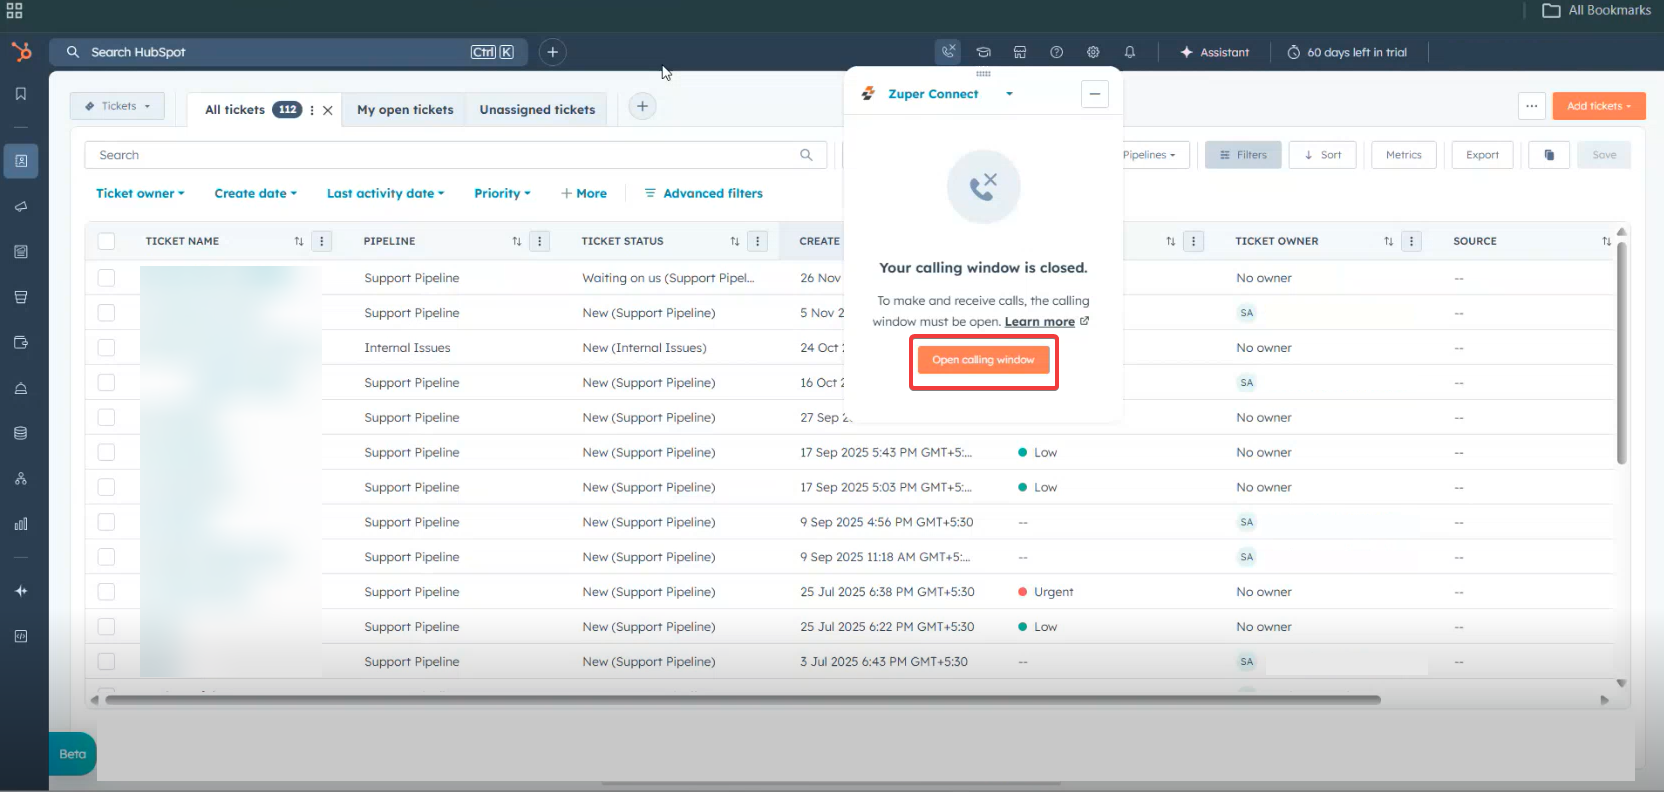Image resolution: width=1664 pixels, height=792 pixels.
Task: Sort by Ticket Name column arrows
Action: pos(299,241)
